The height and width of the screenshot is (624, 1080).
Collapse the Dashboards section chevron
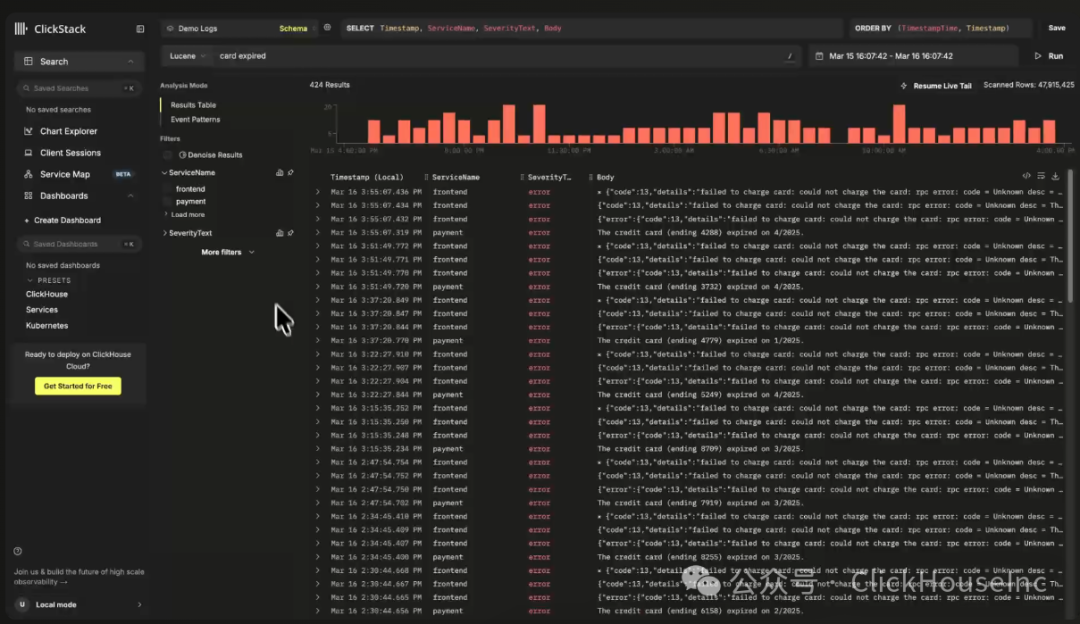point(130,196)
